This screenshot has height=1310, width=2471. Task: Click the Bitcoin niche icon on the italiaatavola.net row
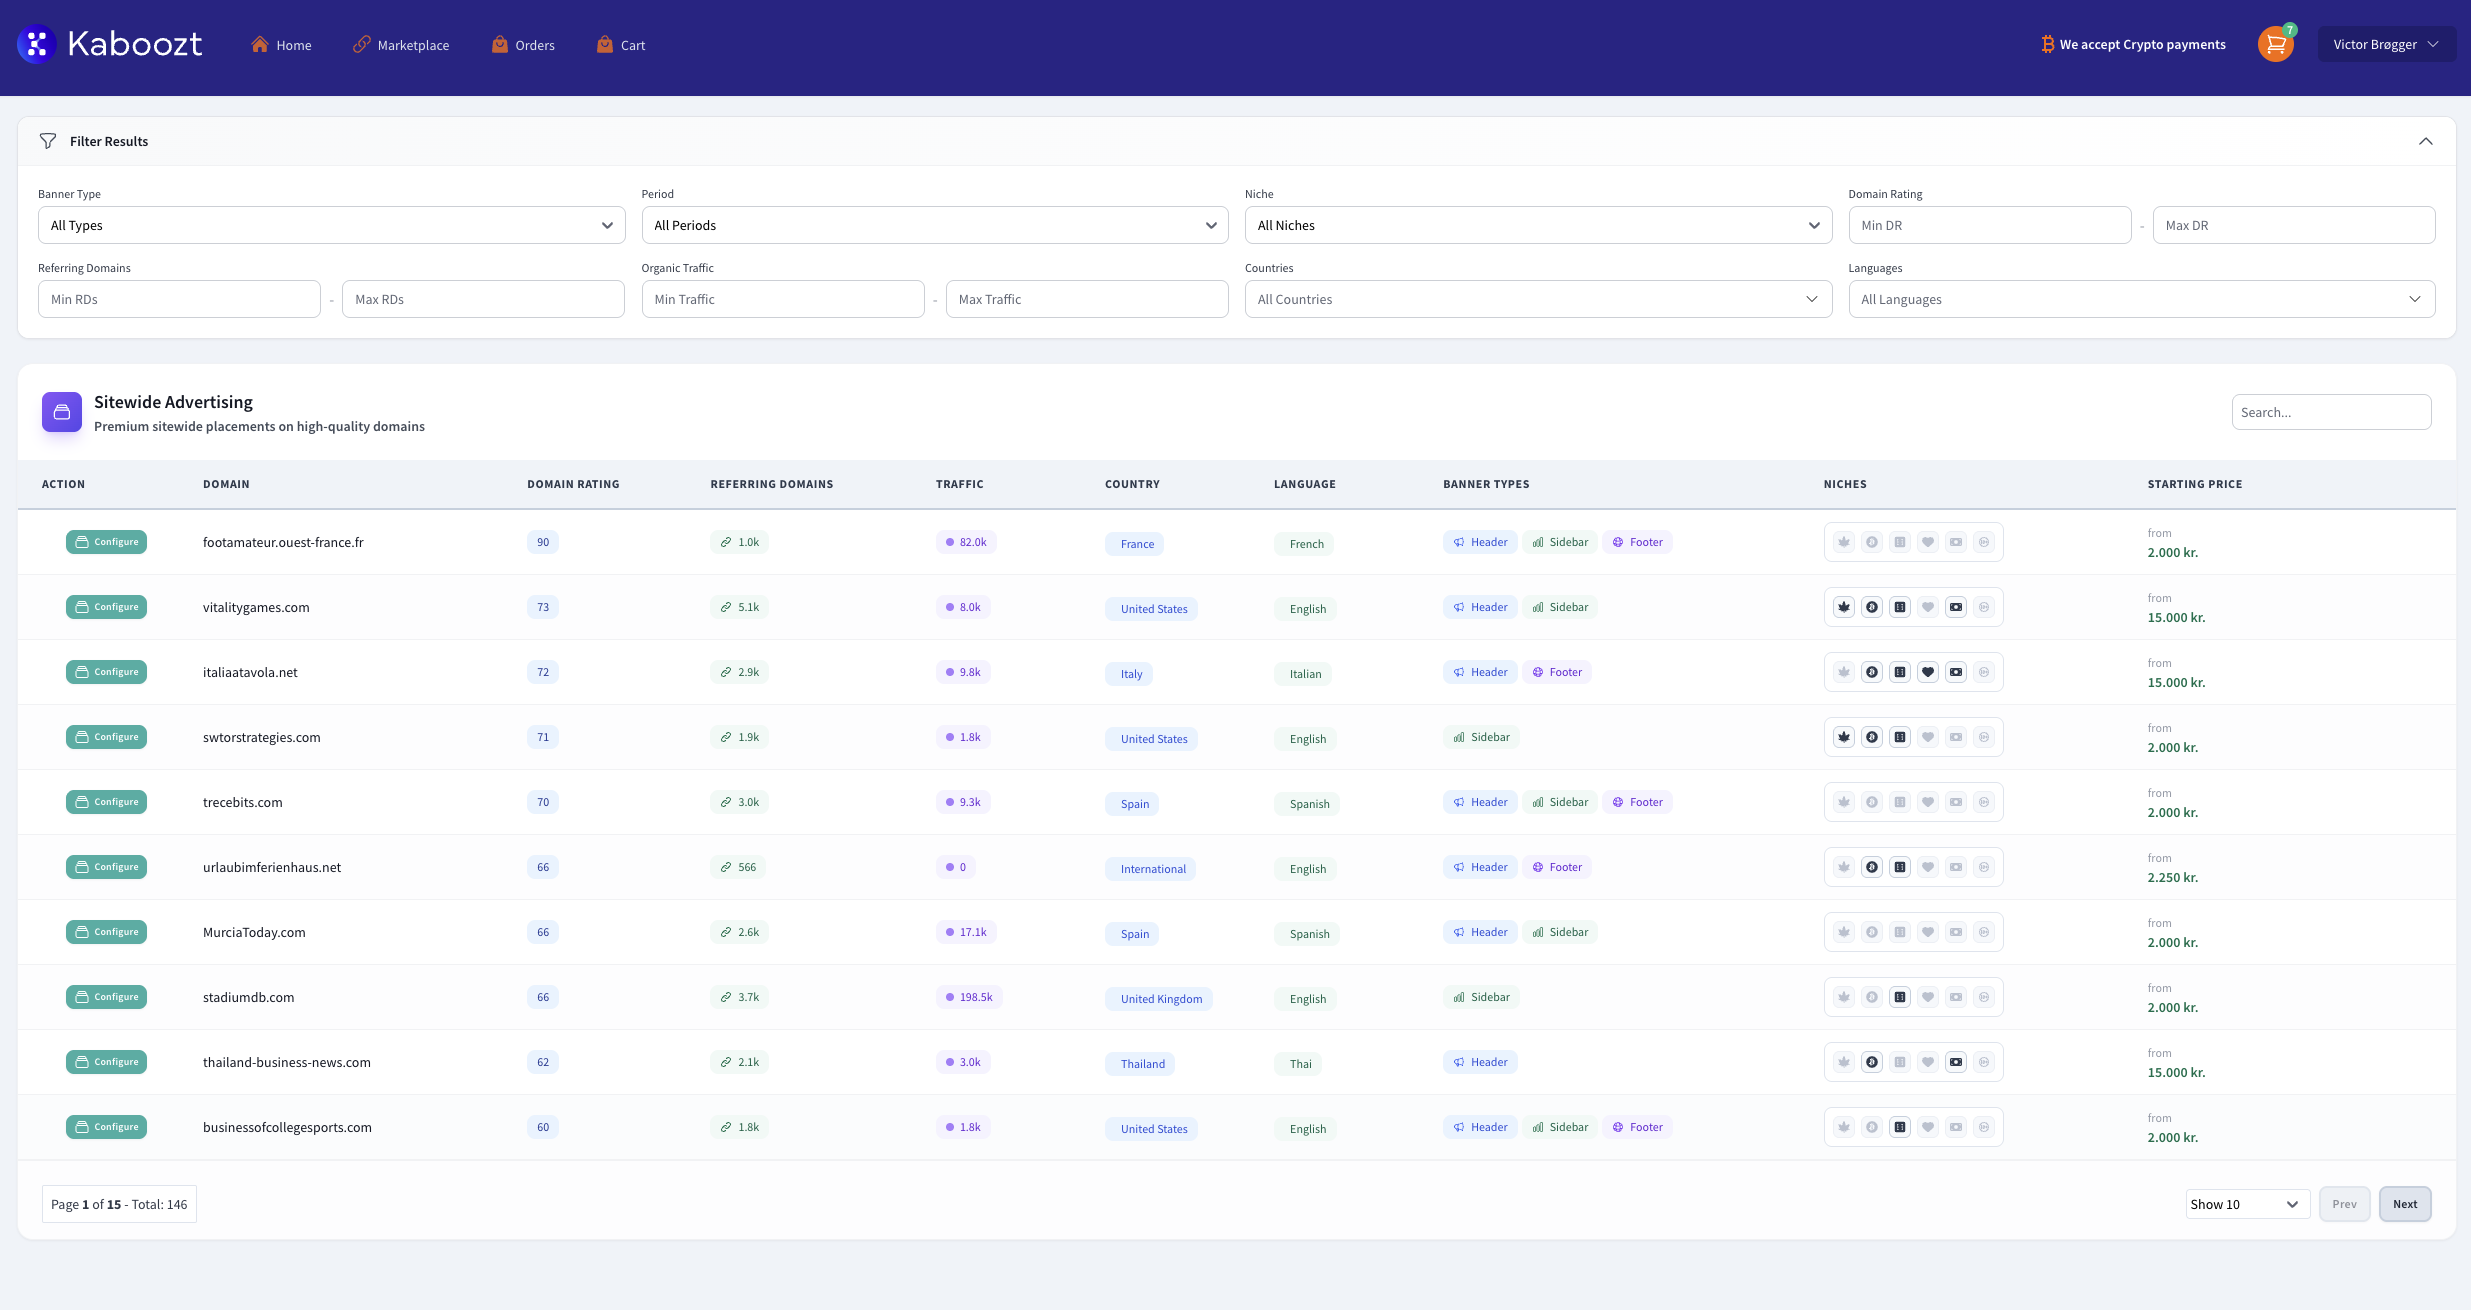[x=1871, y=671]
